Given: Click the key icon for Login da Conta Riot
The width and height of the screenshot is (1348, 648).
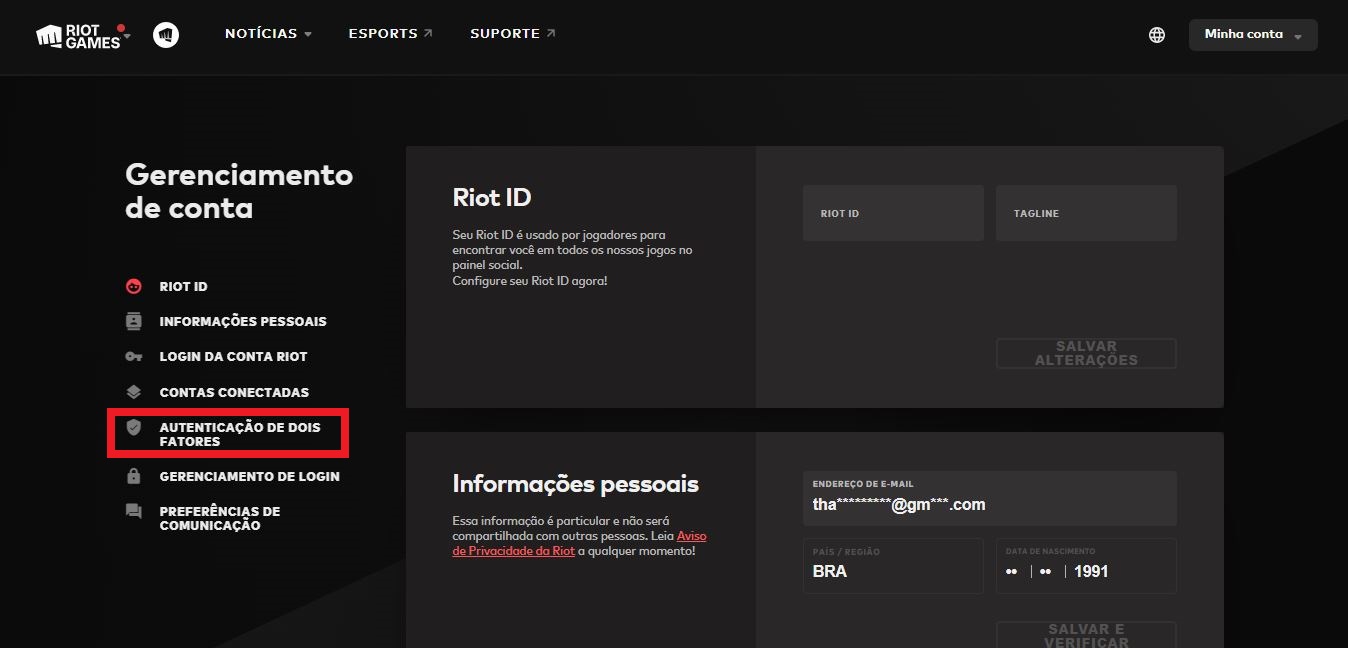Looking at the screenshot, I should click(133, 356).
